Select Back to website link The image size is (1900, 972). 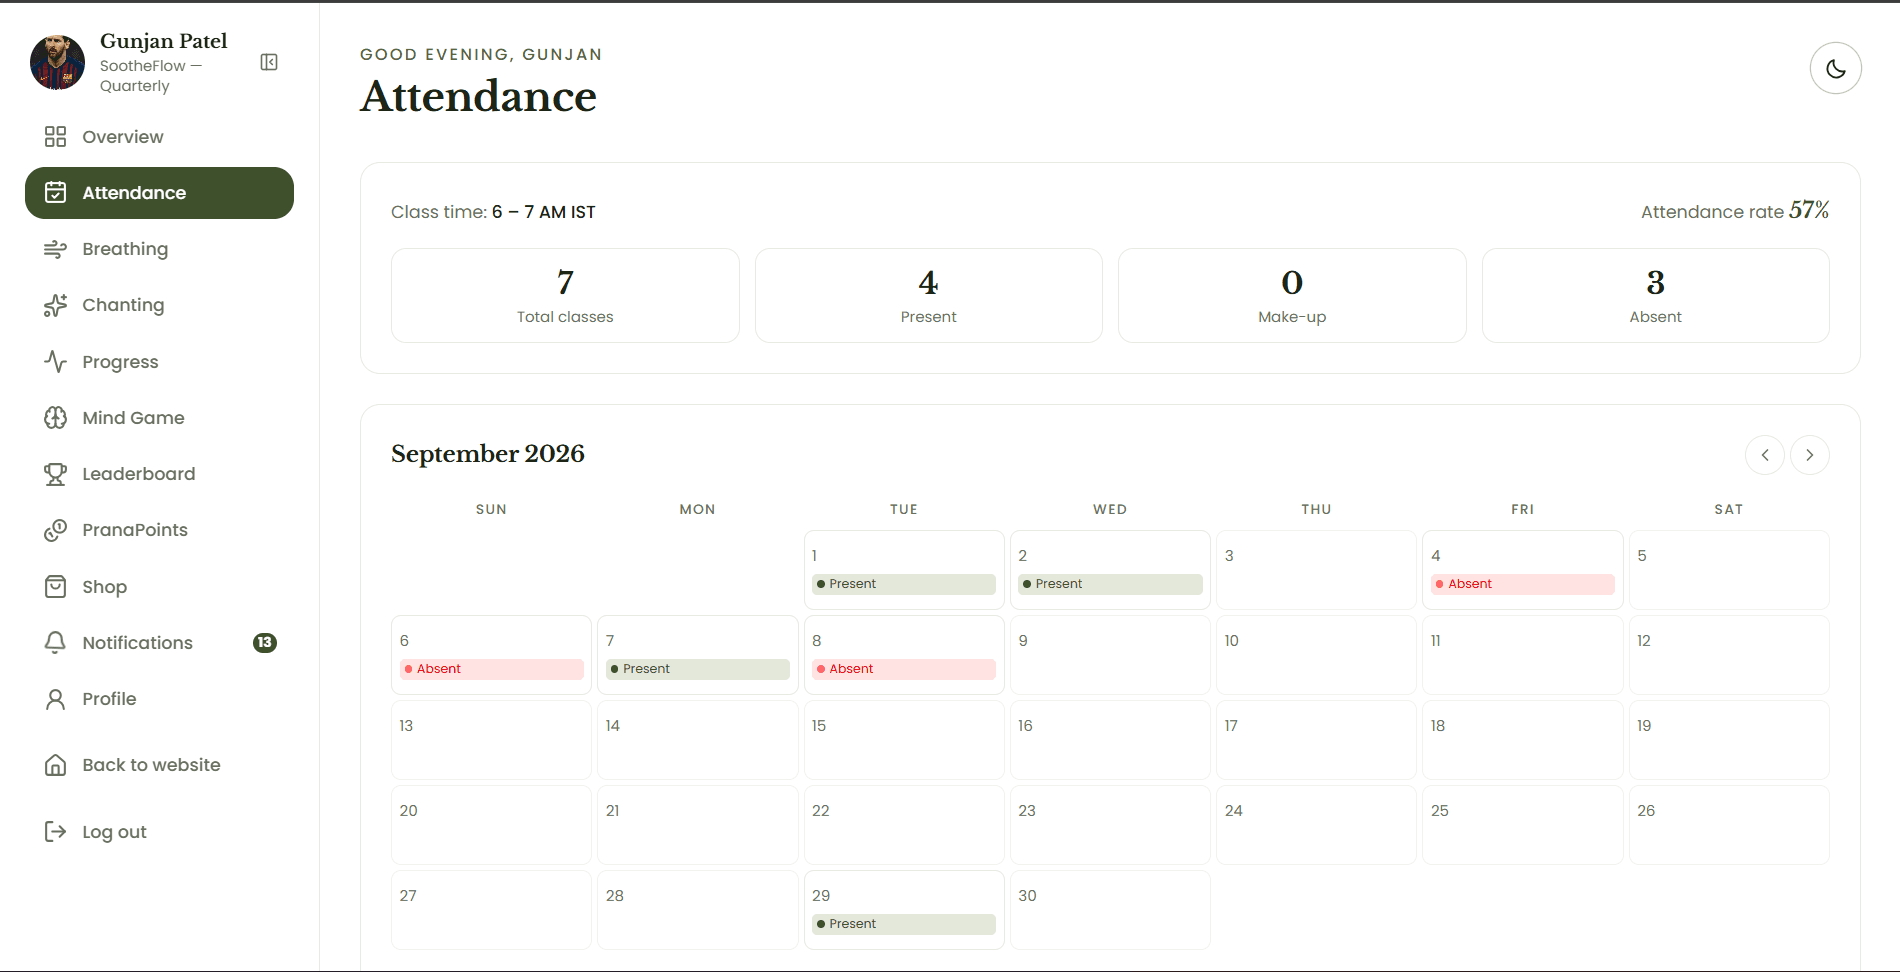[x=159, y=765]
